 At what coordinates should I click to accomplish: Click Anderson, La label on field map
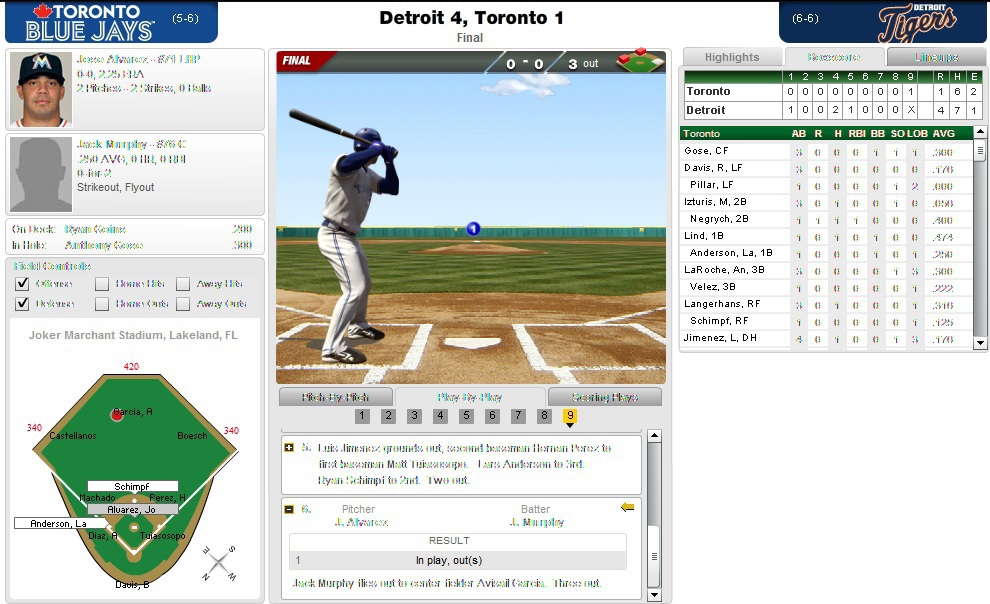(61, 523)
